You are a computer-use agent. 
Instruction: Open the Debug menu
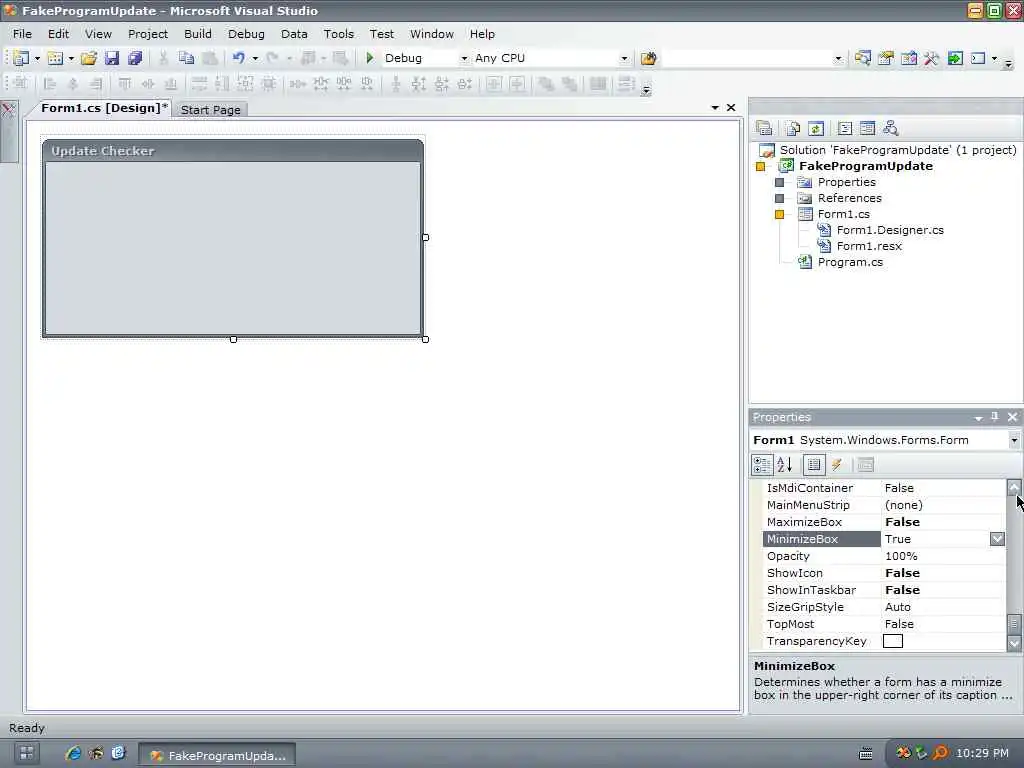tap(246, 34)
